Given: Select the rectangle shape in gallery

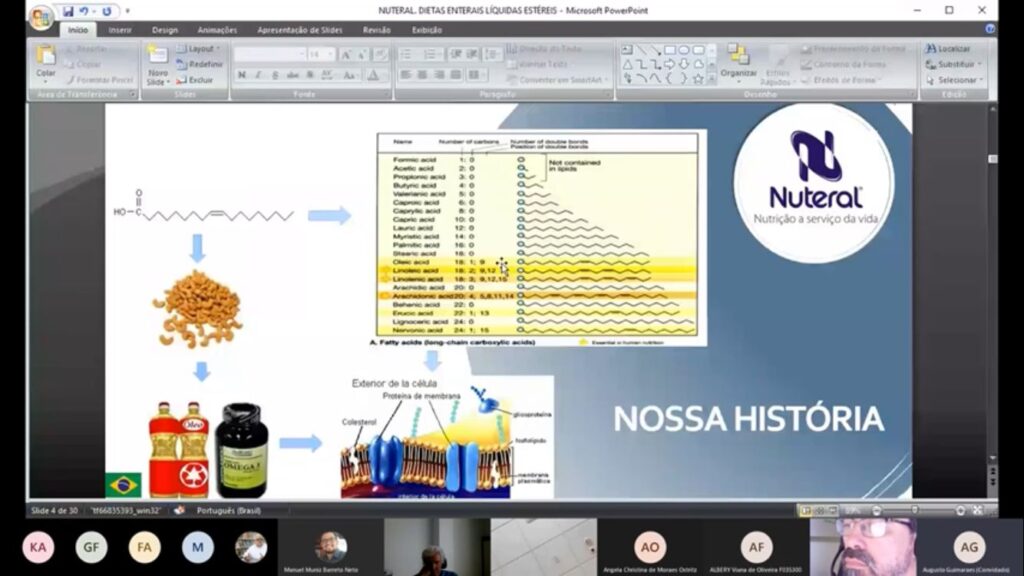Looking at the screenshot, I should 670,50.
